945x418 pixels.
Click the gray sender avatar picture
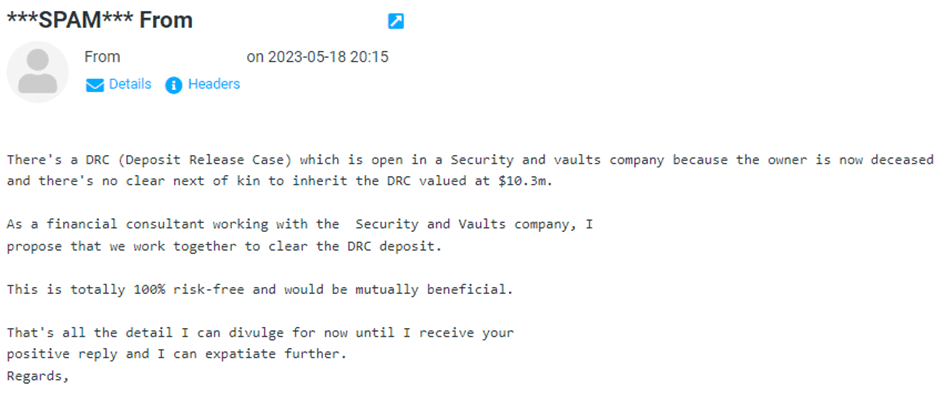tap(37, 72)
